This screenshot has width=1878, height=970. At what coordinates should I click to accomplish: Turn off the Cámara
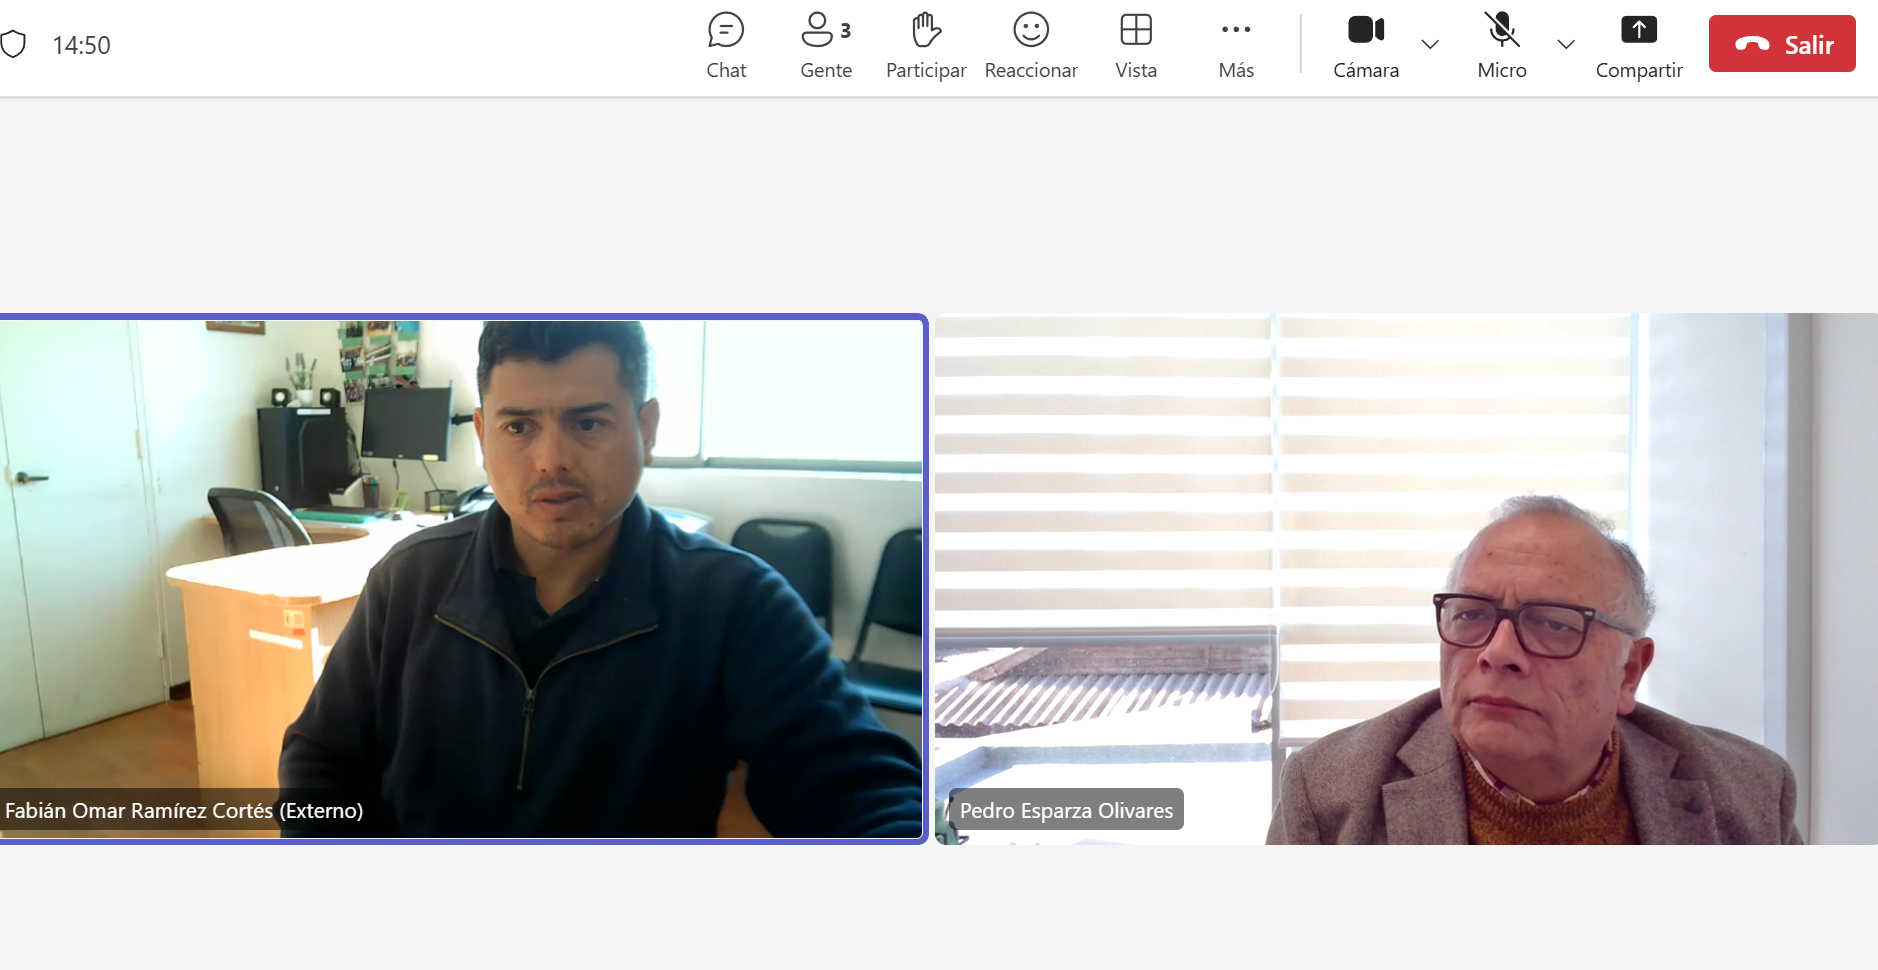click(1365, 45)
